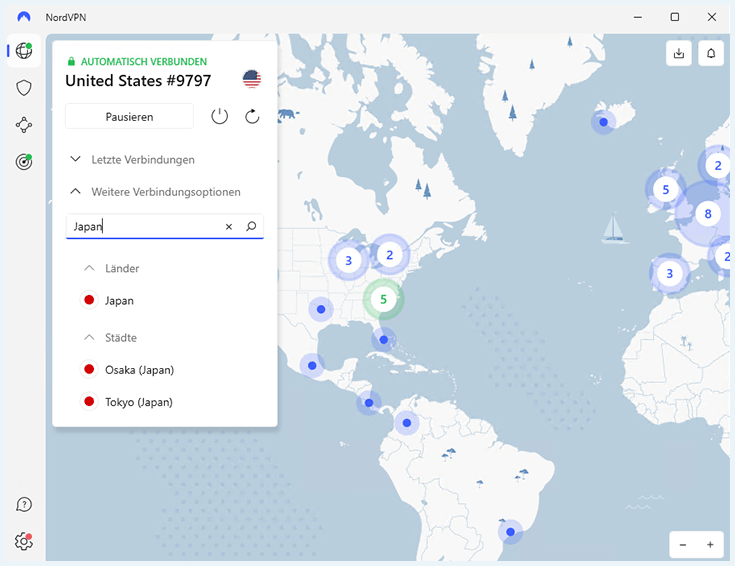
Task: Open notifications bell icon
Action: pyautogui.click(x=711, y=53)
